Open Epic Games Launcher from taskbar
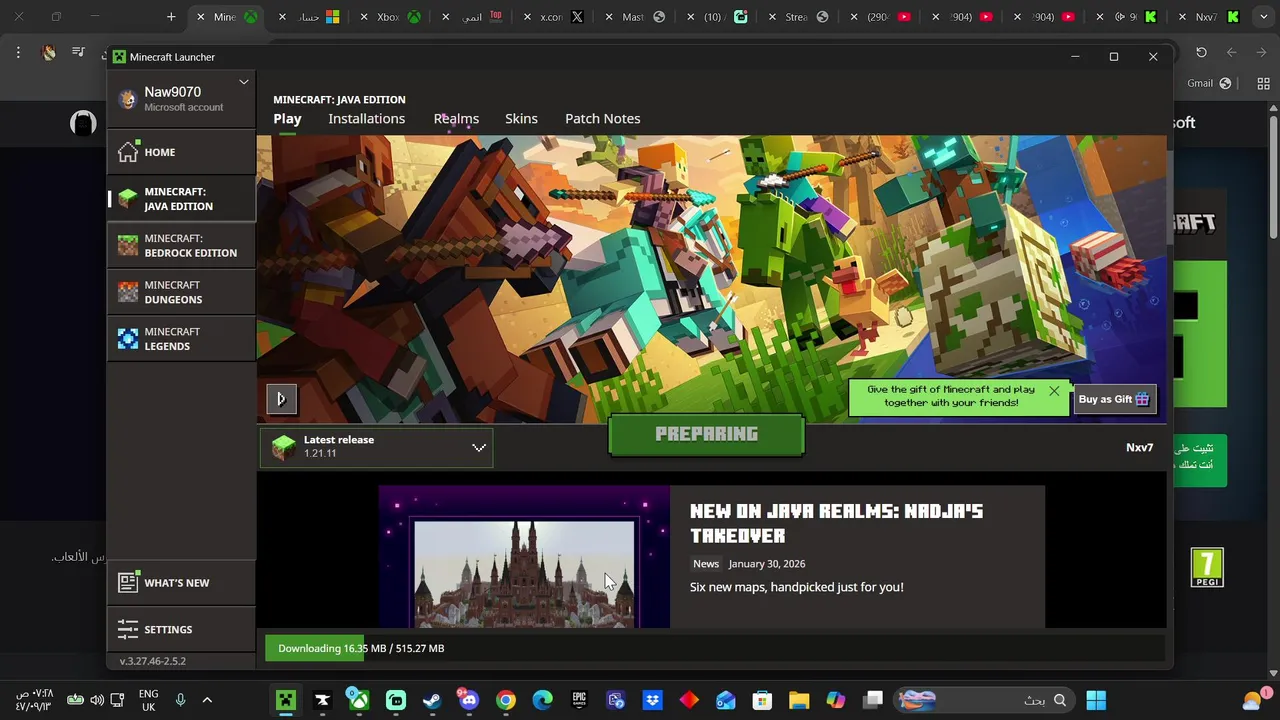 point(579,700)
